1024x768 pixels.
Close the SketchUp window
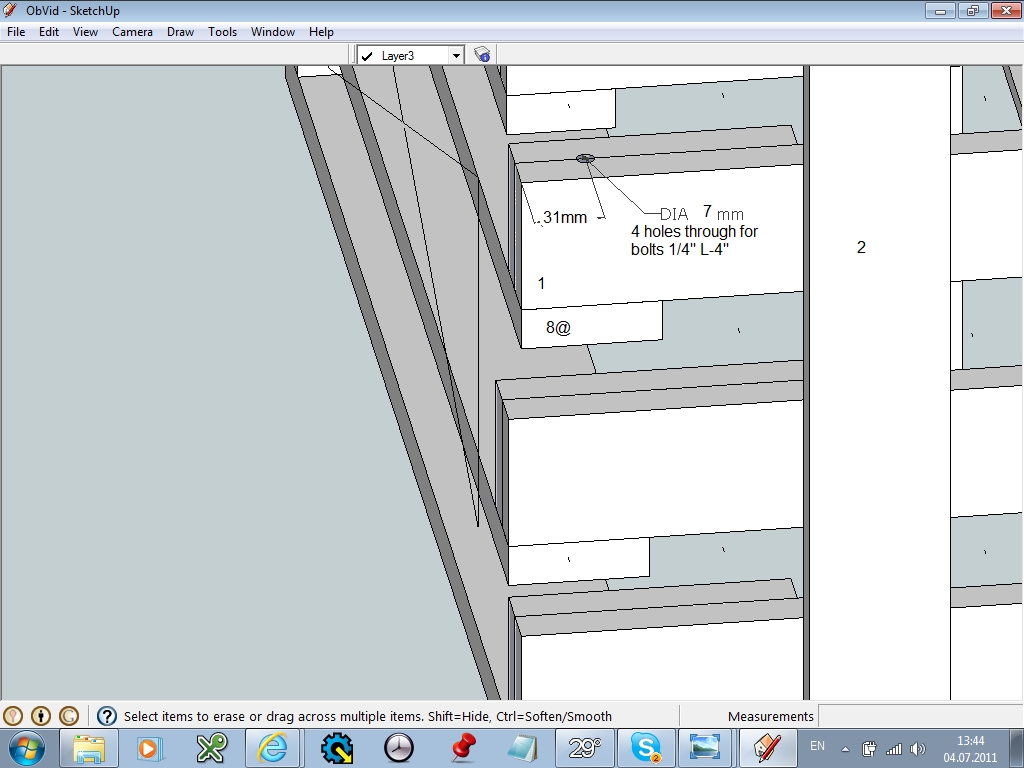[1006, 11]
